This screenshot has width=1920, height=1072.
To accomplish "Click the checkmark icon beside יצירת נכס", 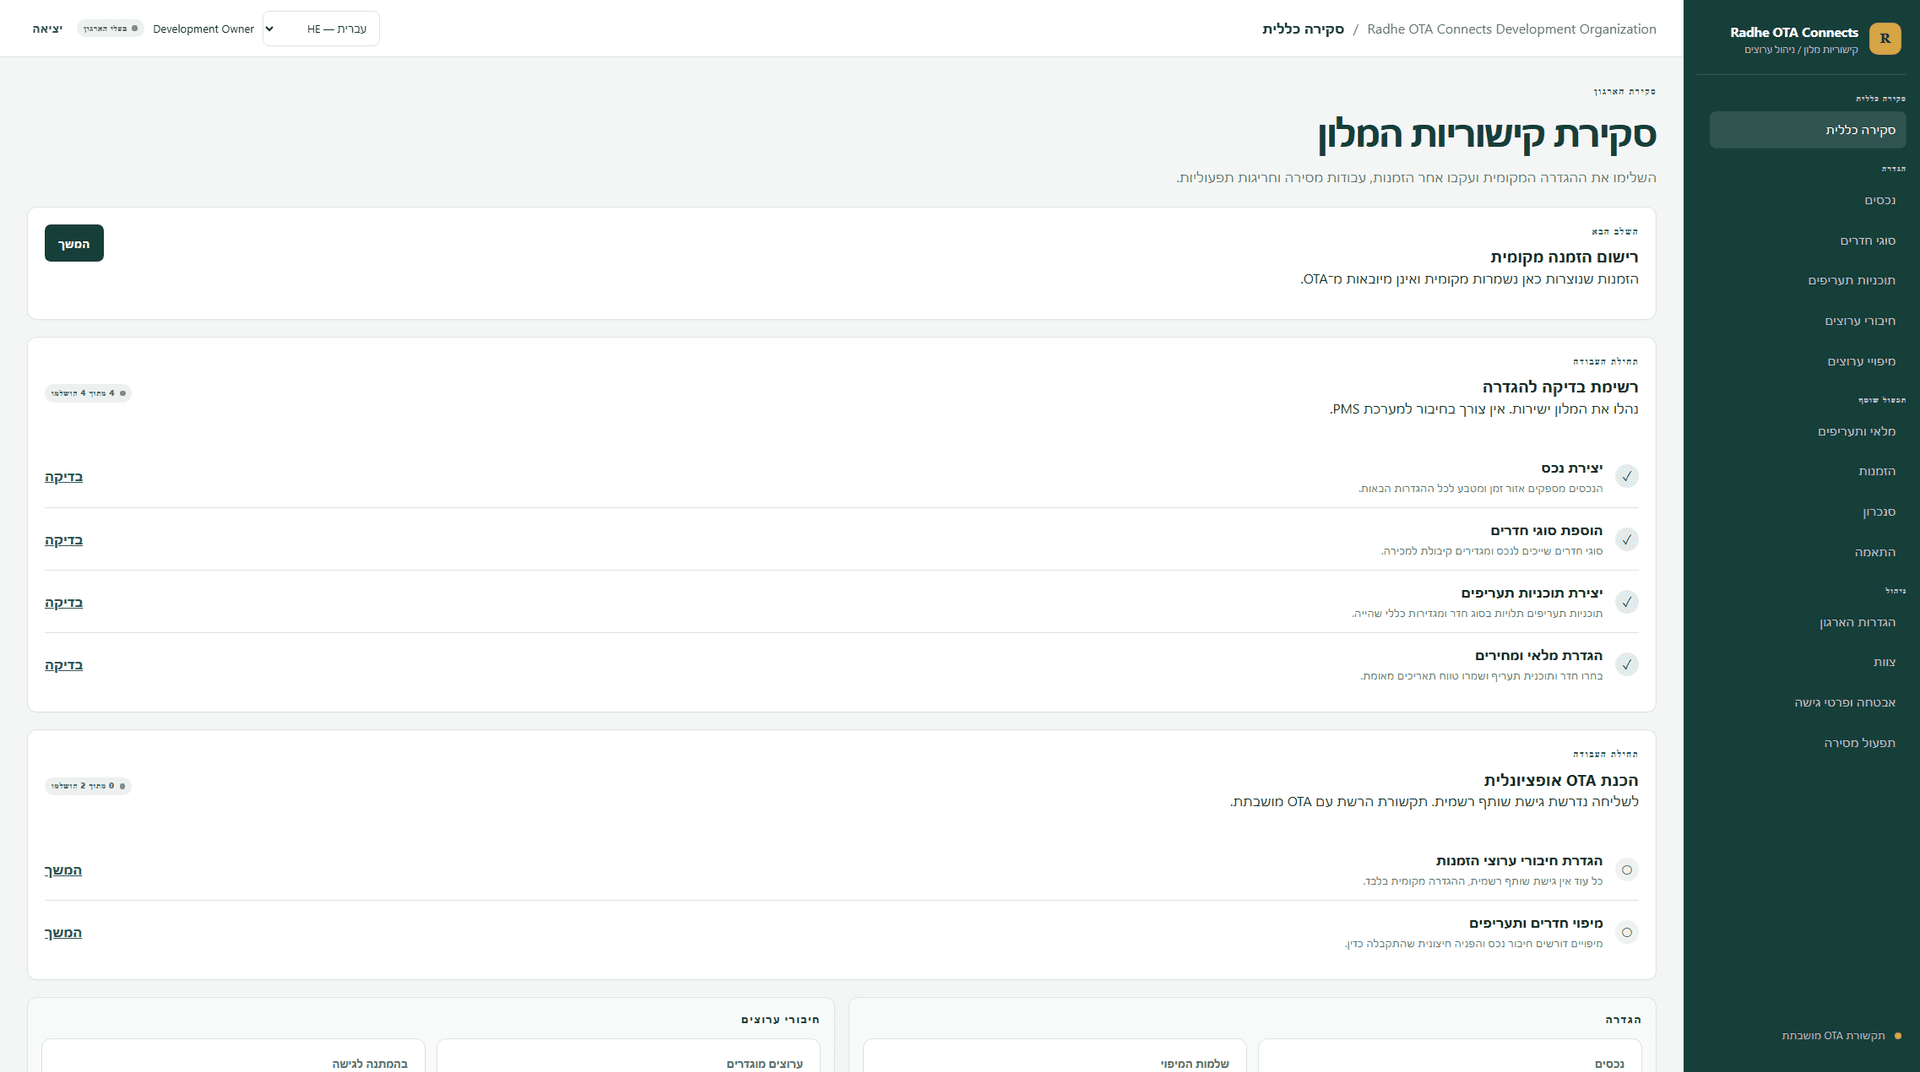I will (x=1627, y=477).
